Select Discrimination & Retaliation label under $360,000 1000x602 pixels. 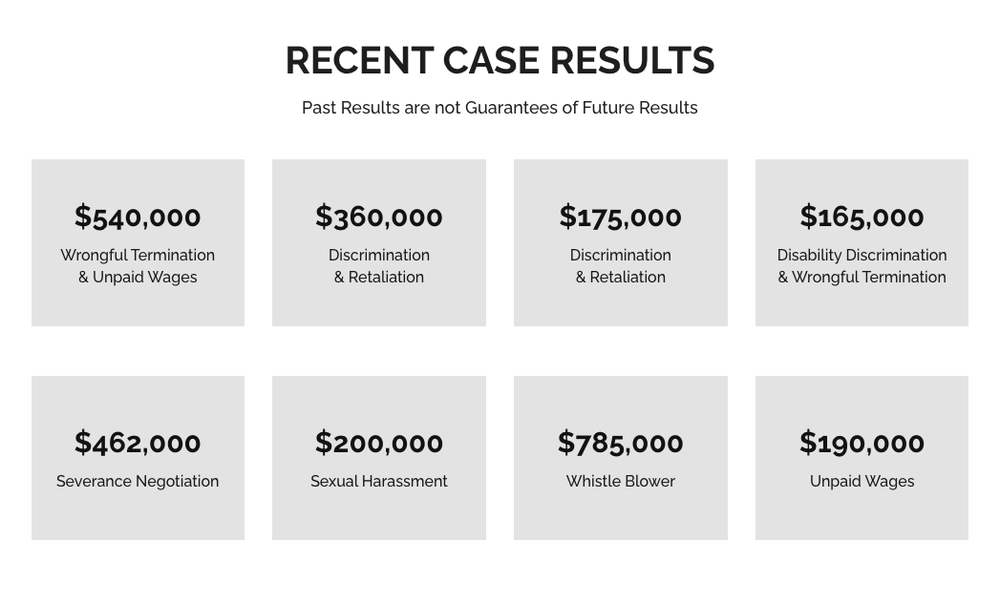(379, 266)
